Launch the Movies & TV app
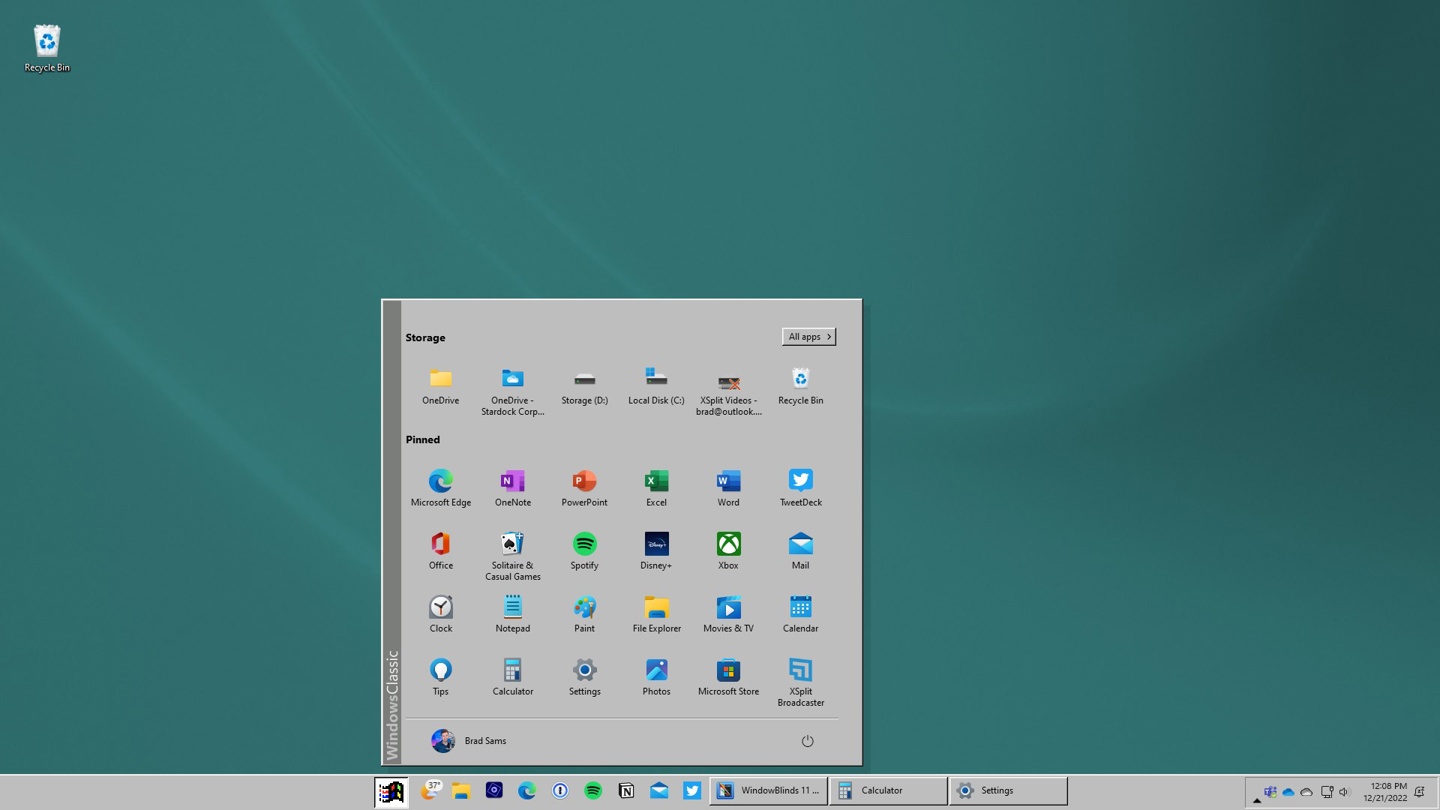Viewport: 1440px width, 810px height. click(x=728, y=608)
